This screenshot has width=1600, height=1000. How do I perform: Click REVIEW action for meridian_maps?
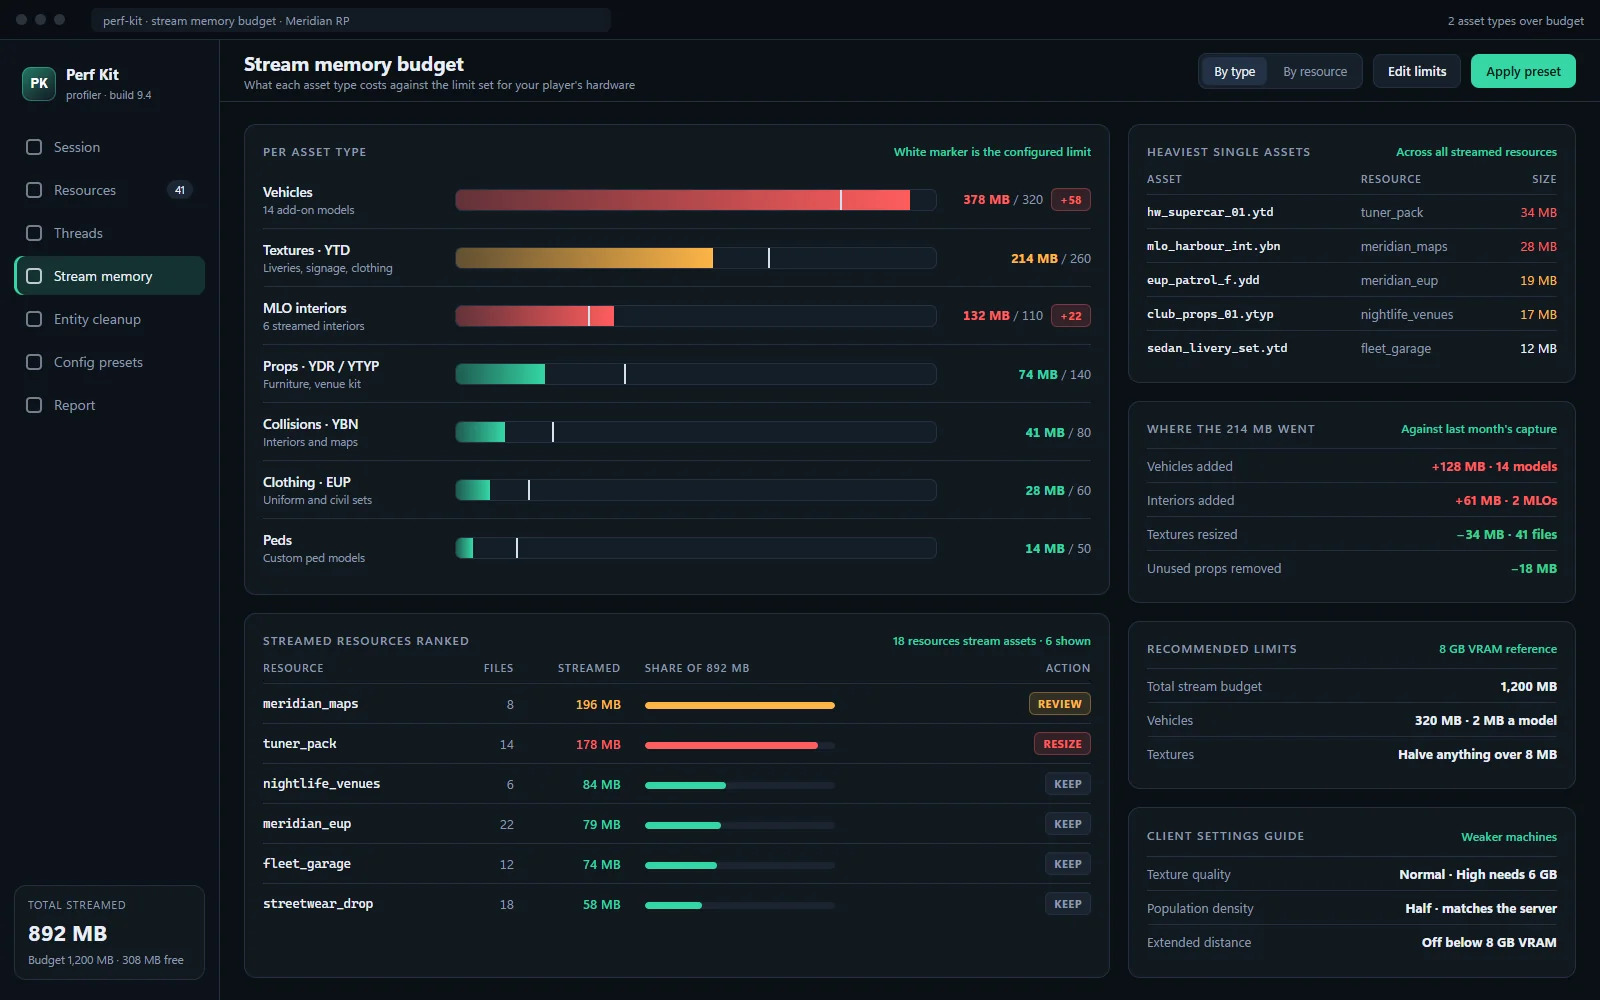point(1059,704)
